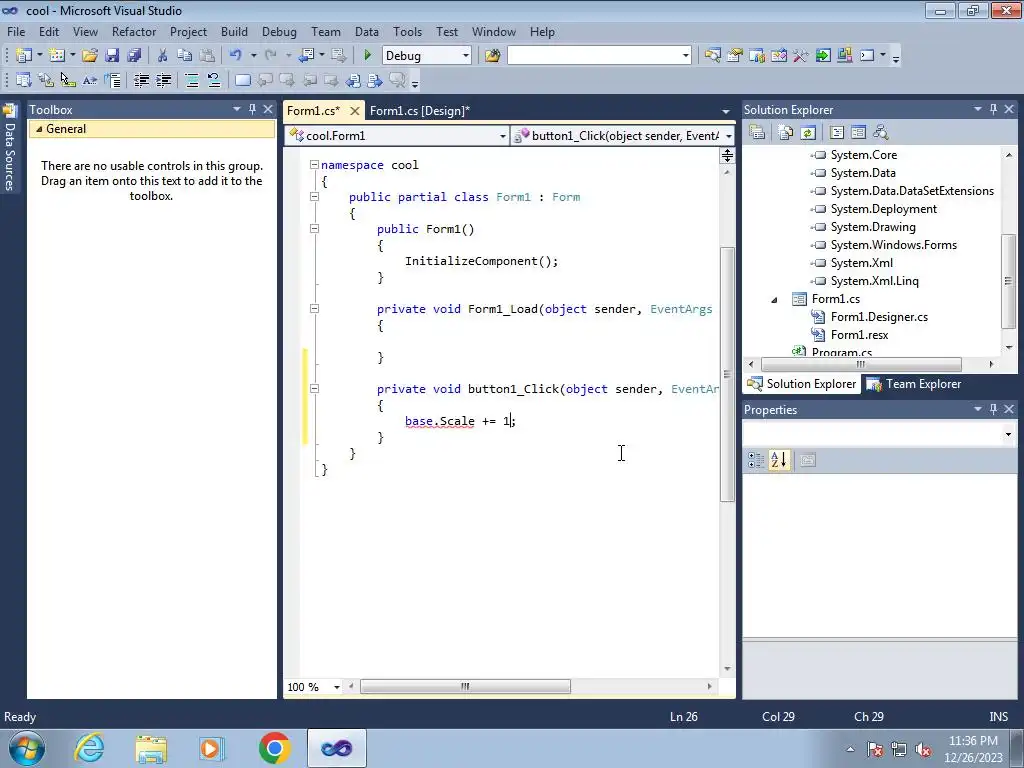The image size is (1024, 768).
Task: Save the current file with the floppy icon
Action: [112, 56]
